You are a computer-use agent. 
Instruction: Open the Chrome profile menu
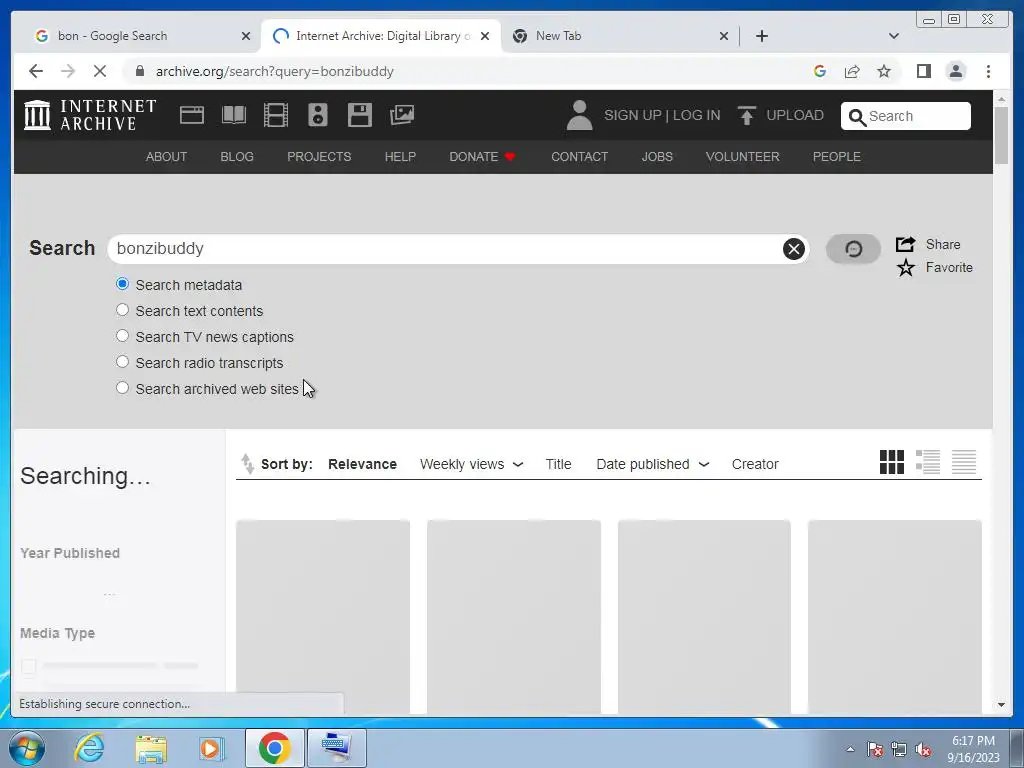(x=955, y=71)
